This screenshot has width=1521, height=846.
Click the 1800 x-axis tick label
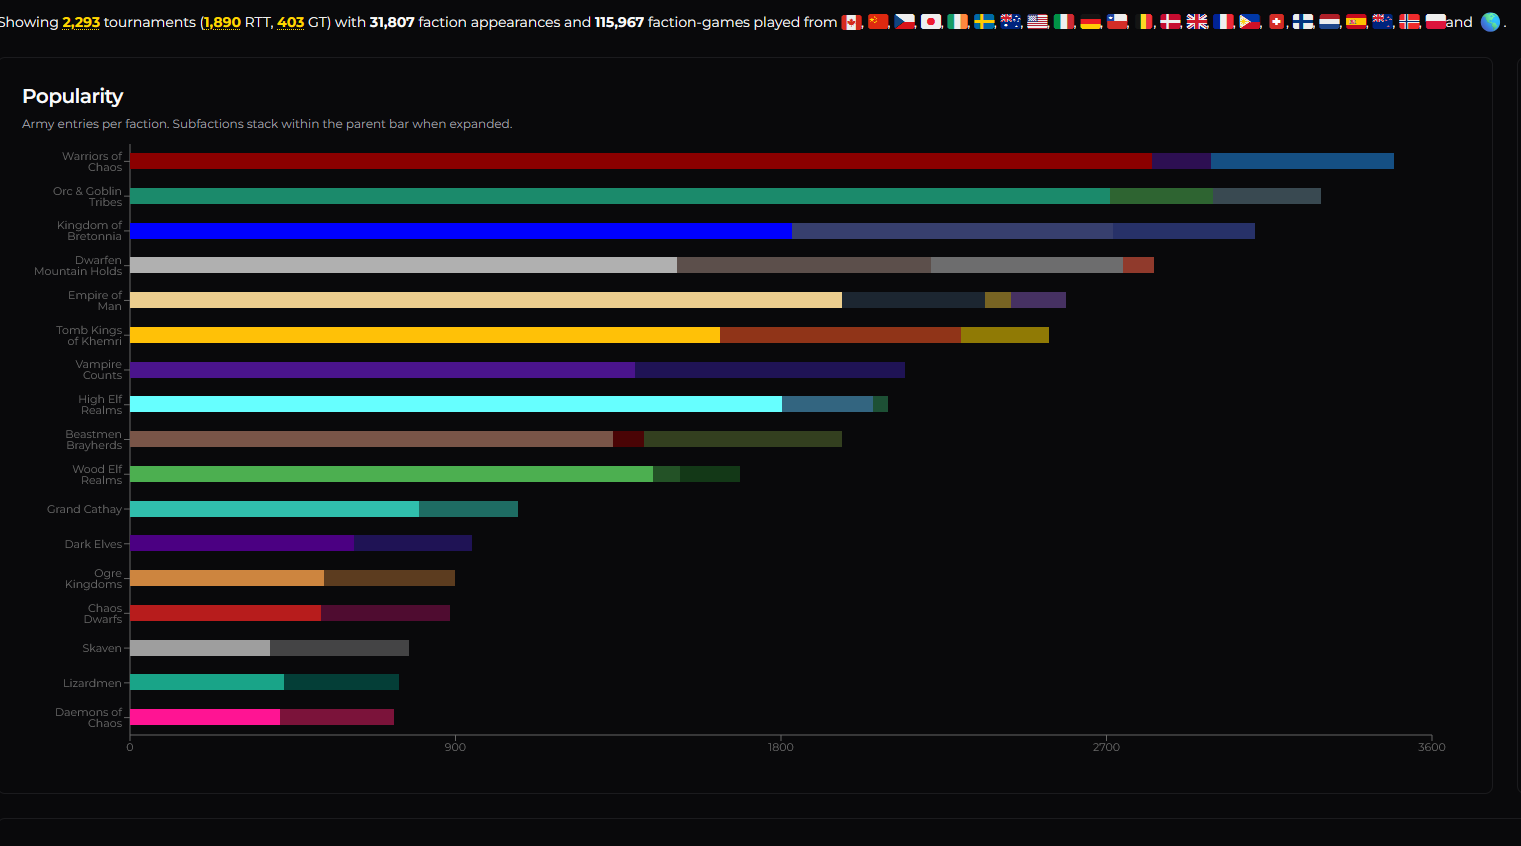click(x=781, y=747)
